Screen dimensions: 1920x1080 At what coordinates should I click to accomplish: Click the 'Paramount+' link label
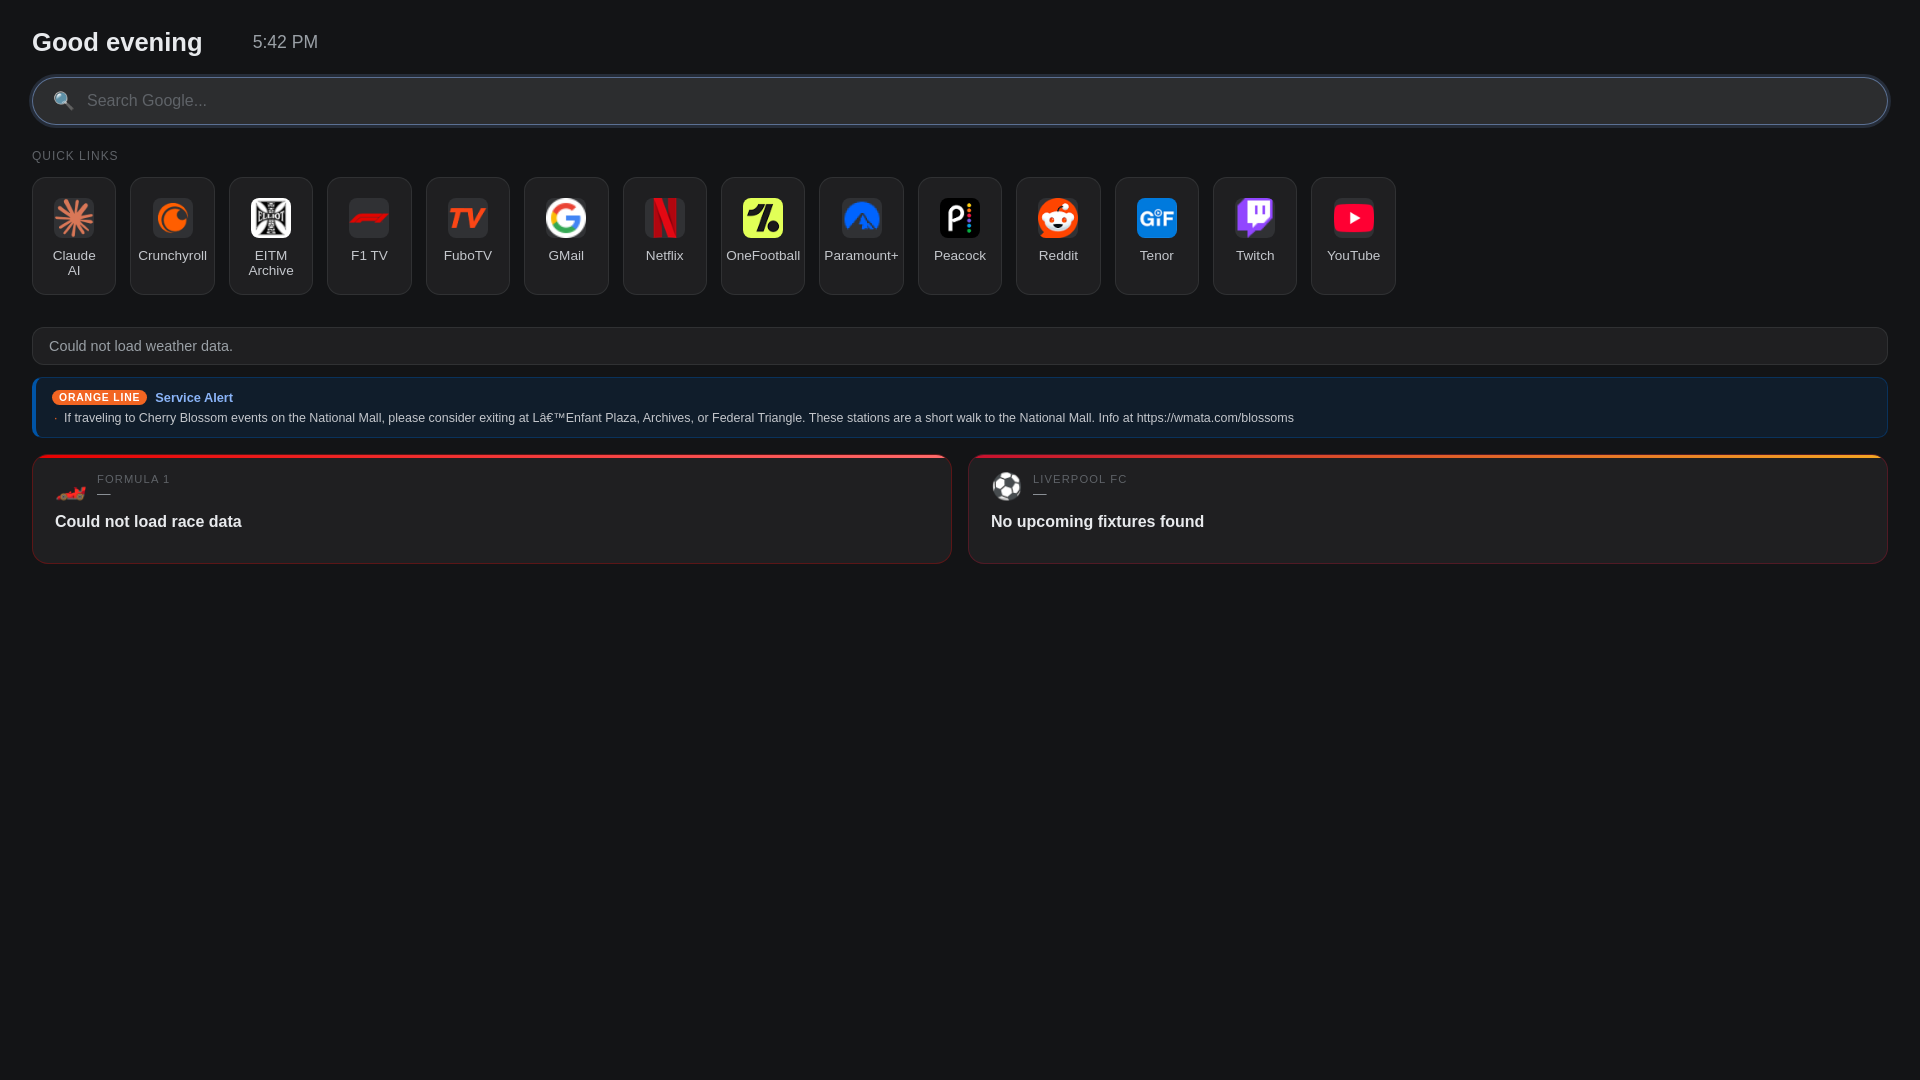(861, 256)
